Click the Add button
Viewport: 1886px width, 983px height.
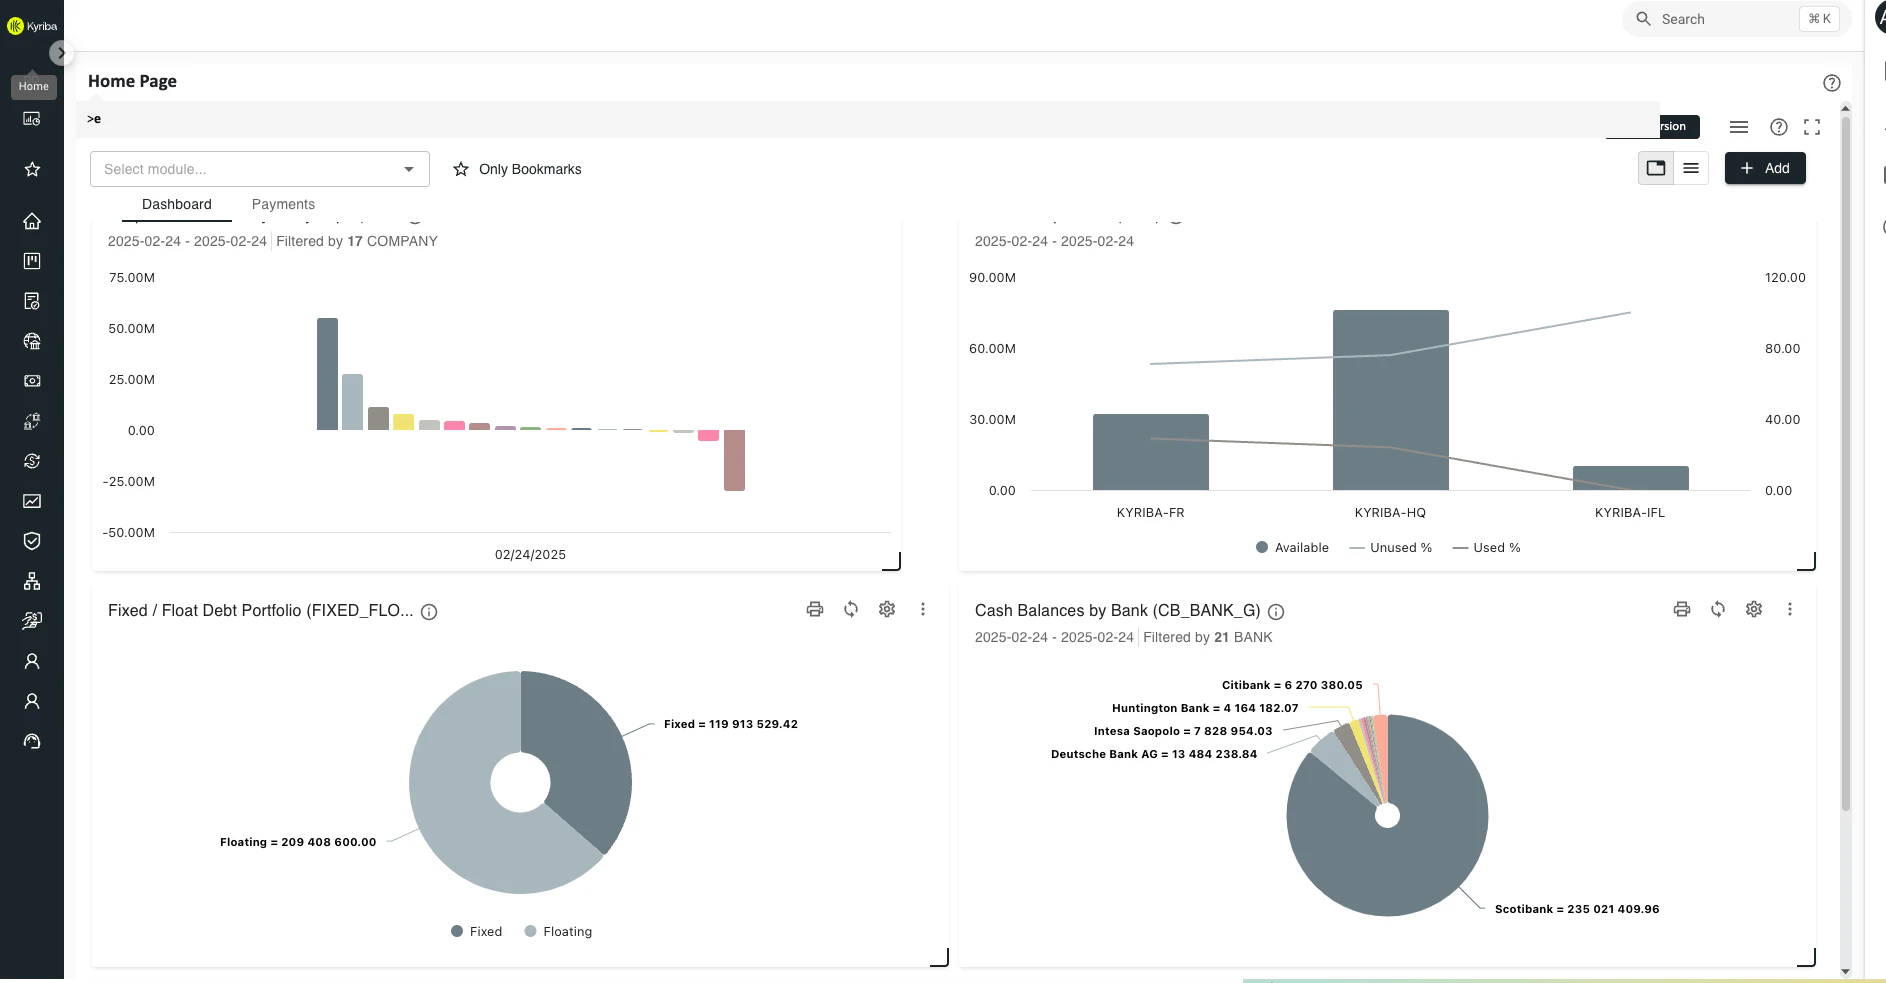(1766, 168)
